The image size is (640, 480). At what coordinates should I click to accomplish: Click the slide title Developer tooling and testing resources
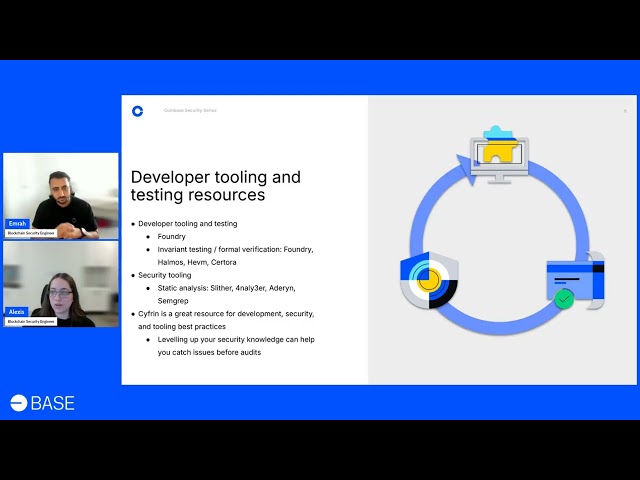216,186
